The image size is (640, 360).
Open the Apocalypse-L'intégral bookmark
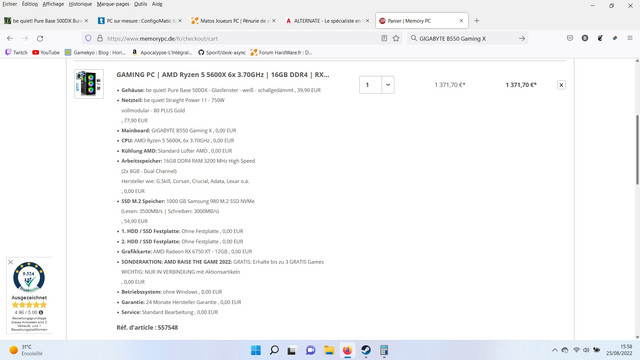(162, 52)
